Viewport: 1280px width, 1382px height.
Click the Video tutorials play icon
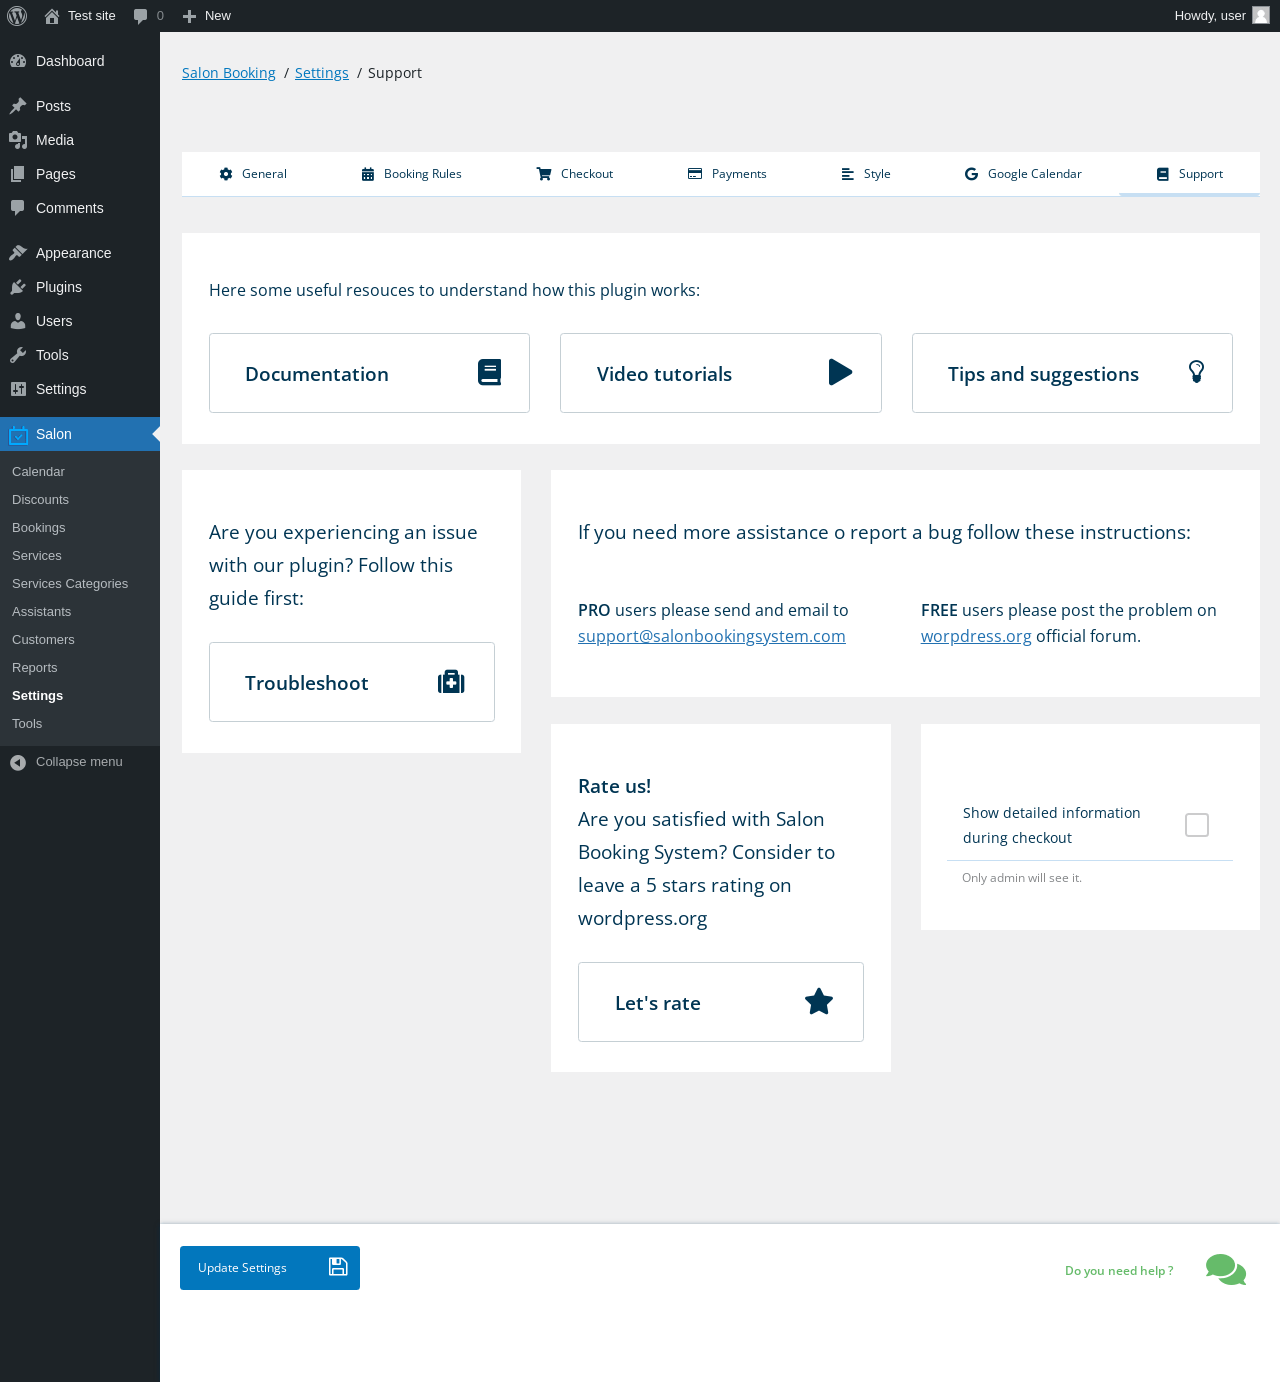(x=841, y=373)
